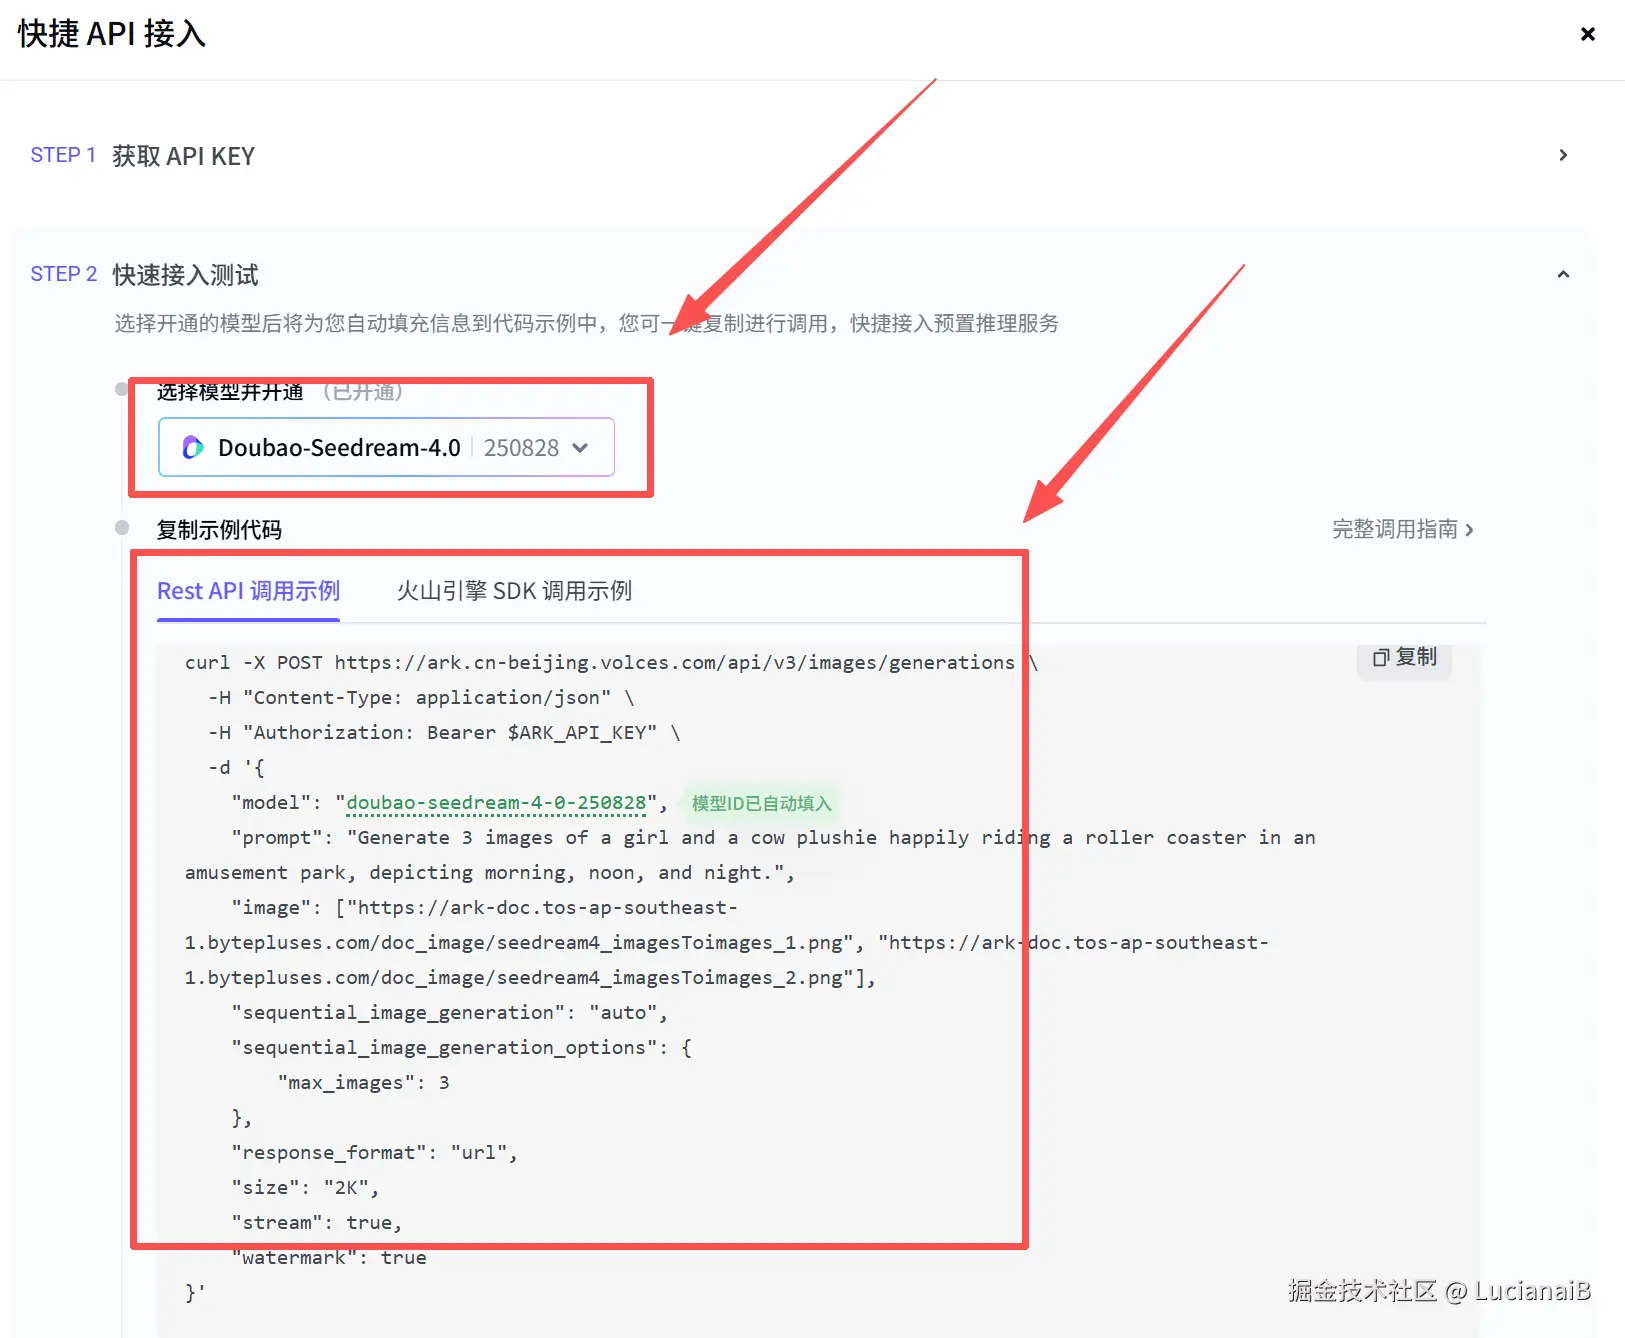Click the 模型ID已自动填入 tag
The height and width of the screenshot is (1338, 1625).
761,803
